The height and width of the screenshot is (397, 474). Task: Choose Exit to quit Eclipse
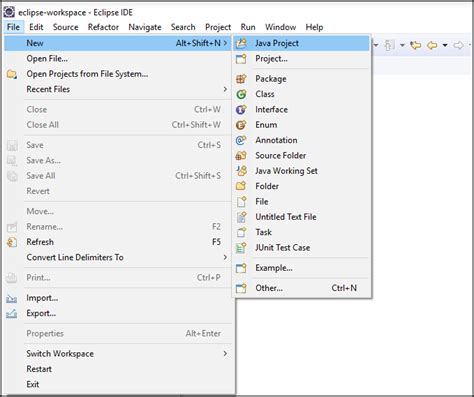coord(118,384)
